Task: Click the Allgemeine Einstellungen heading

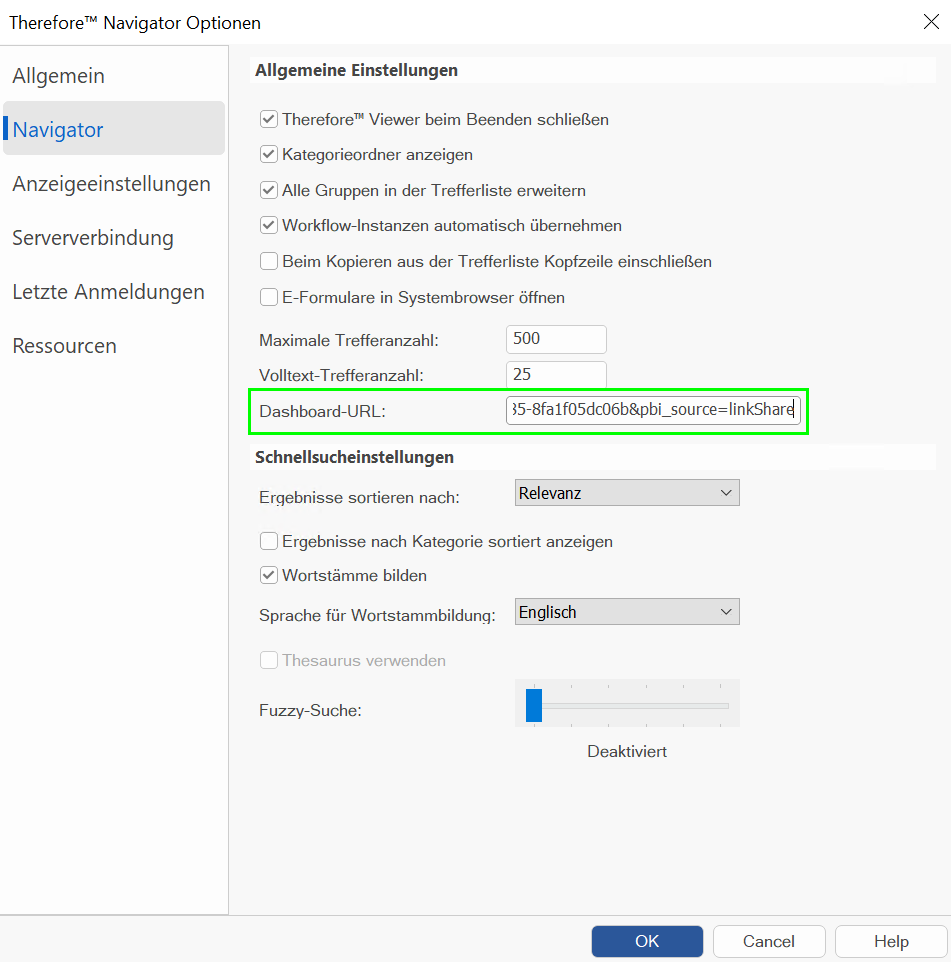Action: [356, 70]
